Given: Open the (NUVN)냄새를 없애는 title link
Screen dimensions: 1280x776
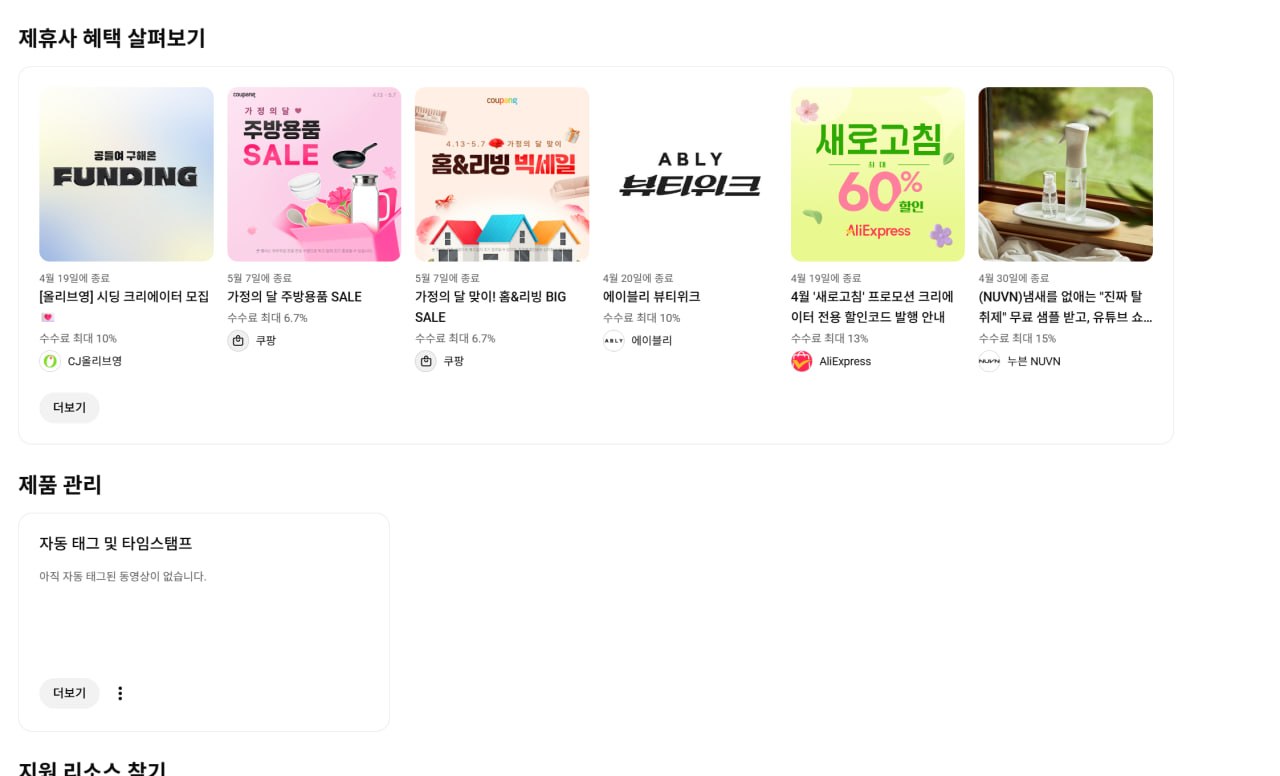Looking at the screenshot, I should click(x=1065, y=307).
